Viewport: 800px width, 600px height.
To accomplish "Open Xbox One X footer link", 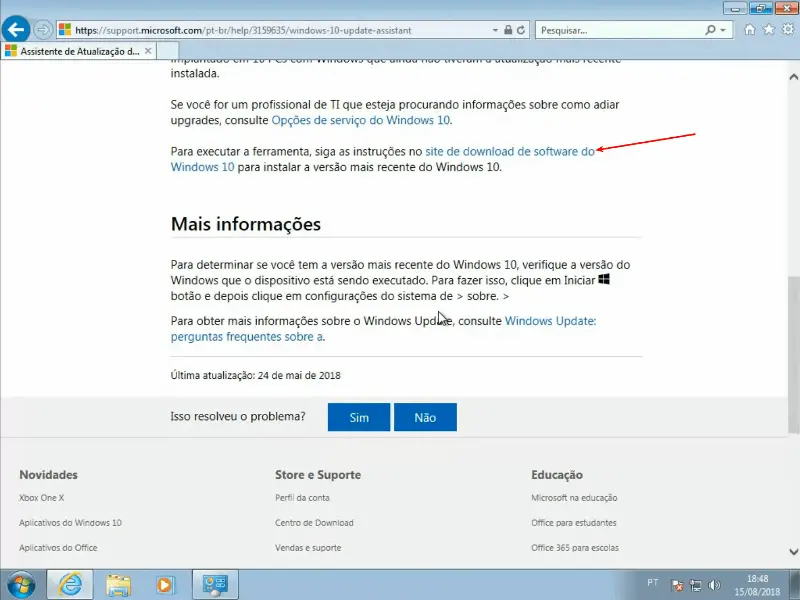I will pos(41,498).
